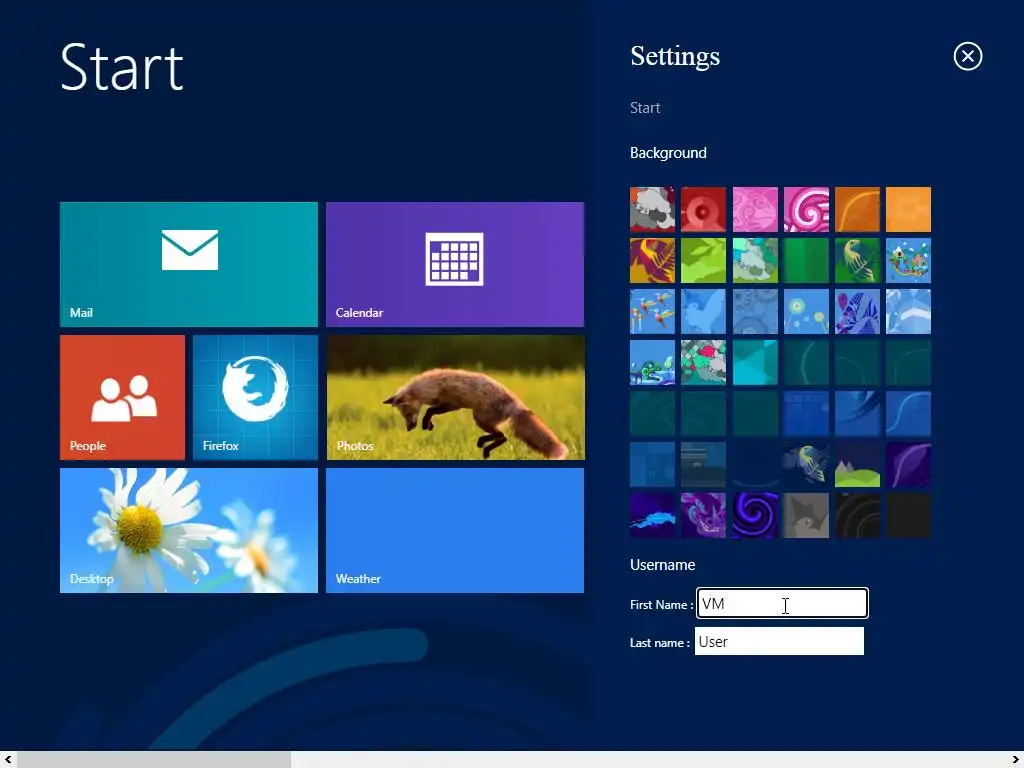Choose the colorful floating town background

click(x=908, y=261)
